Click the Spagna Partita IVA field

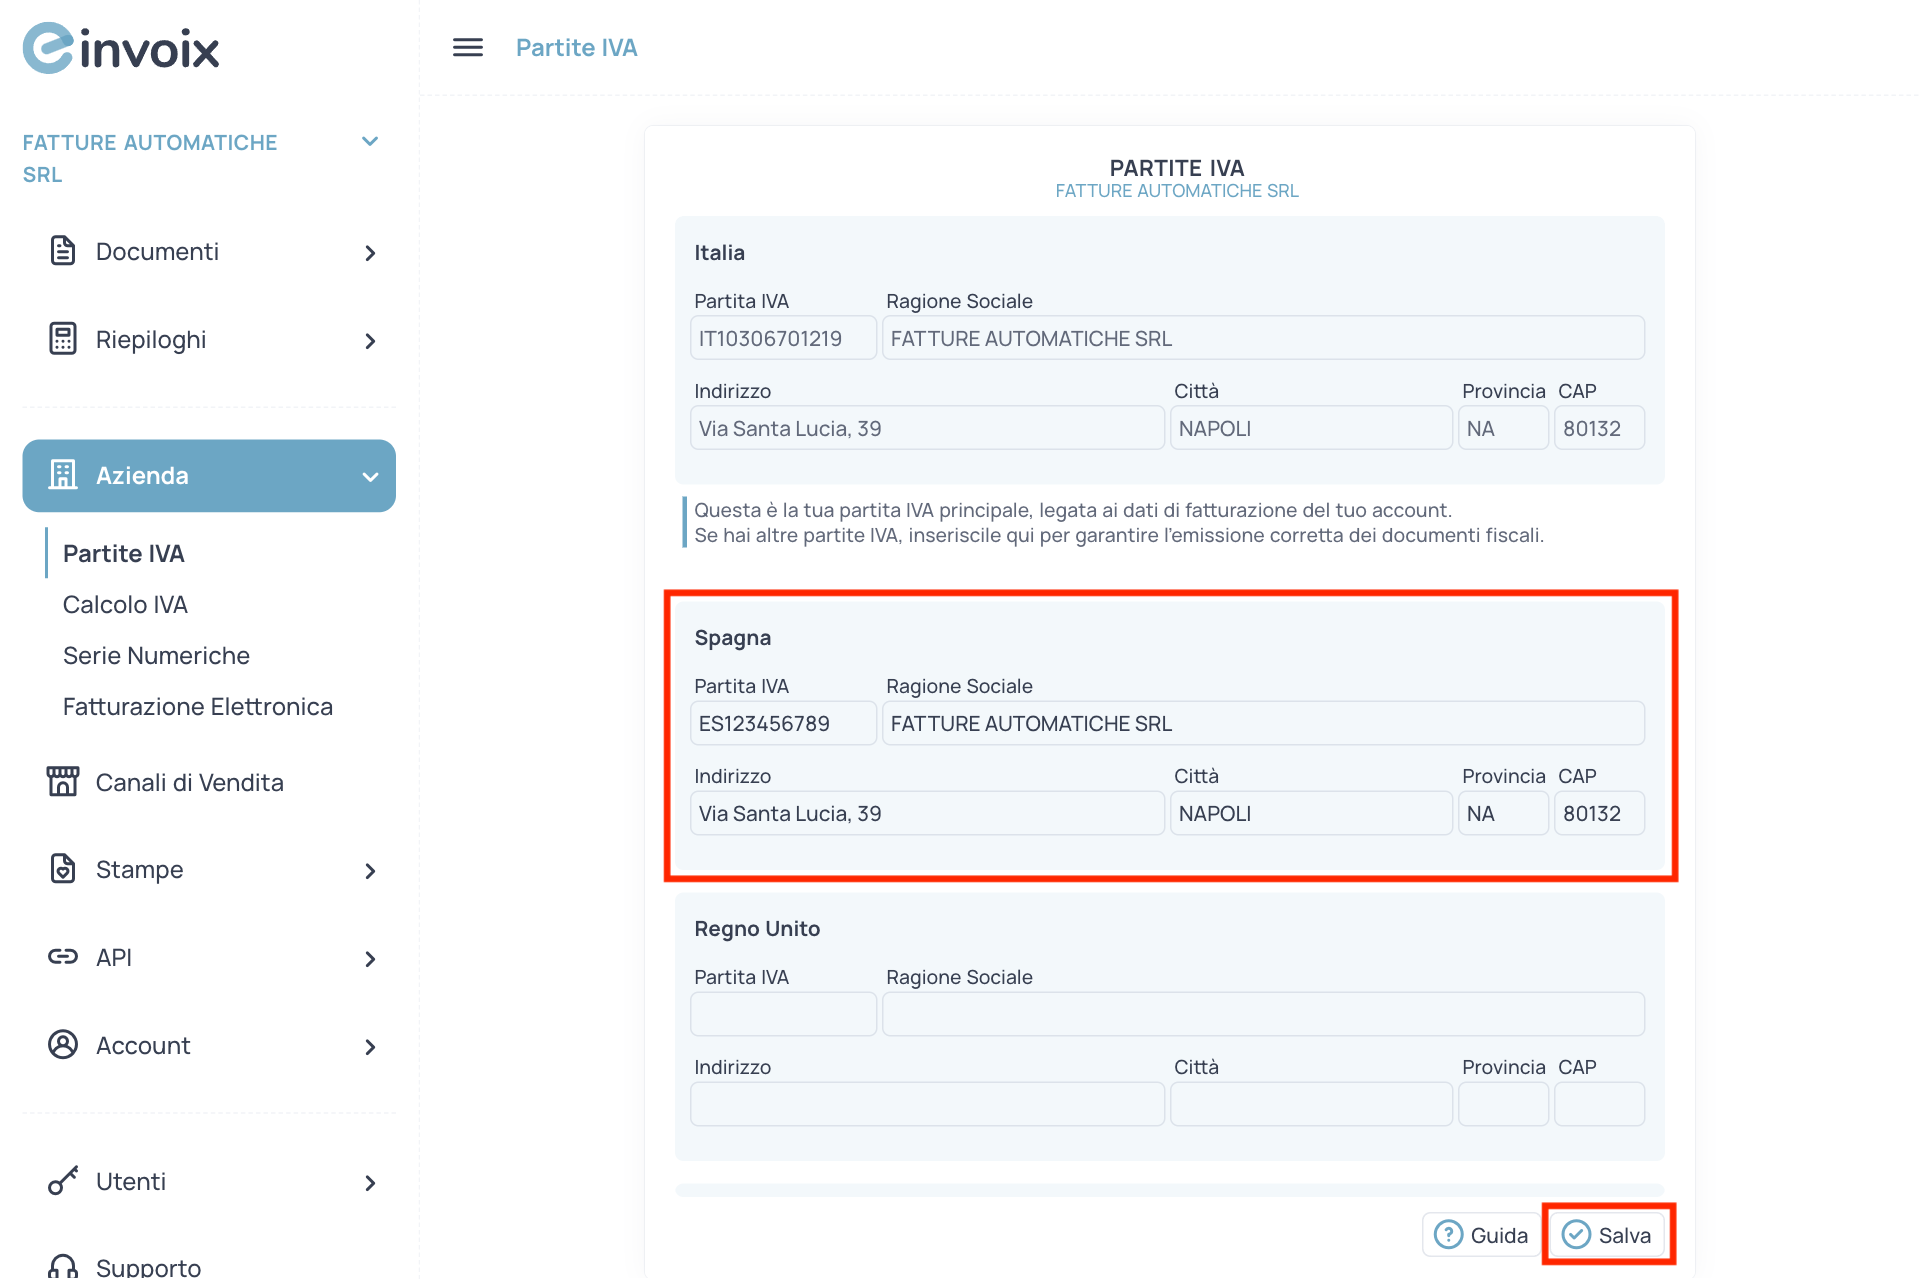tap(782, 723)
